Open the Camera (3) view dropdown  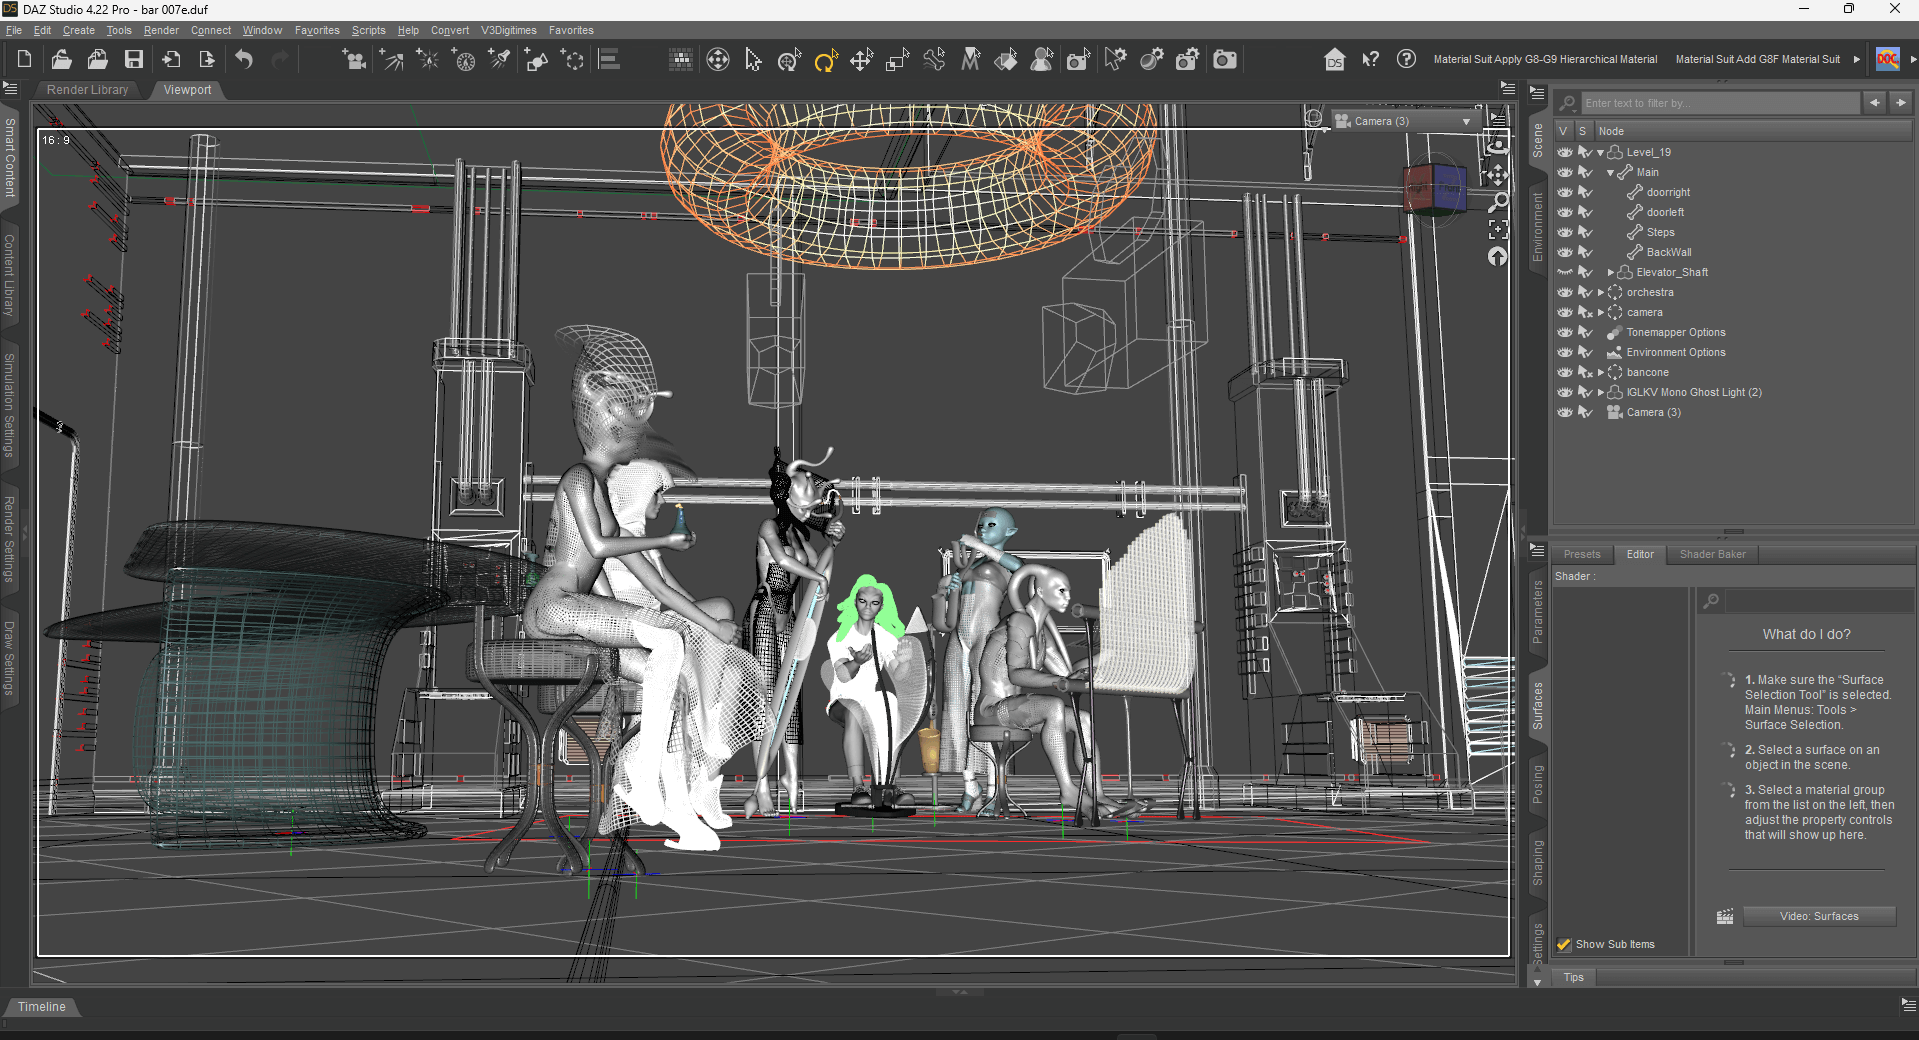[x=1404, y=121]
